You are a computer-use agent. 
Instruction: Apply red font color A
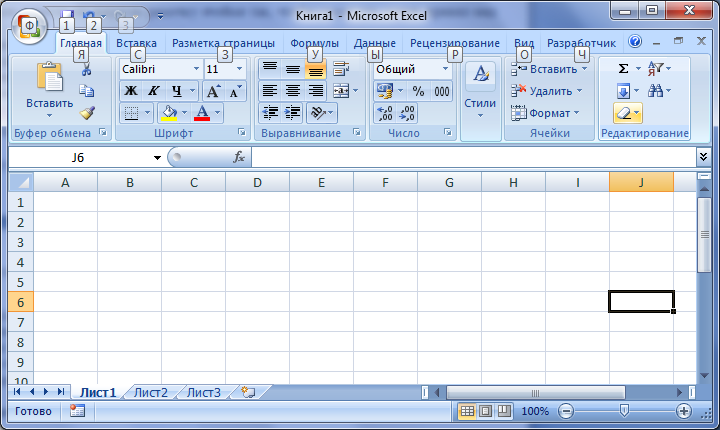pyautogui.click(x=202, y=113)
